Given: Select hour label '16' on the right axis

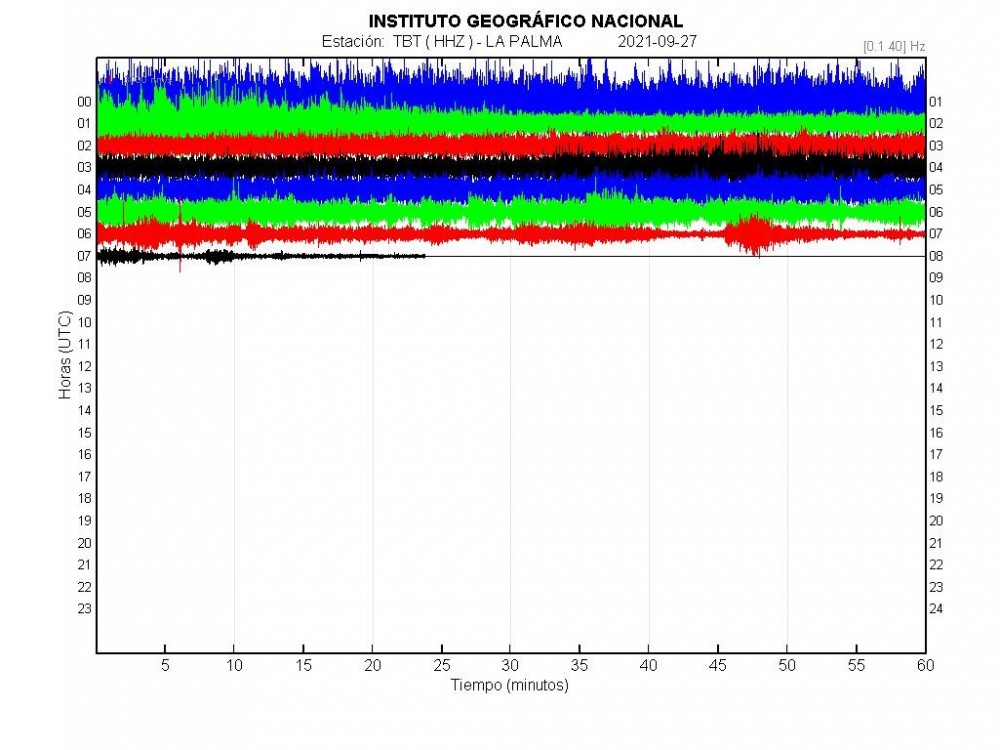Looking at the screenshot, I should click(x=937, y=432).
